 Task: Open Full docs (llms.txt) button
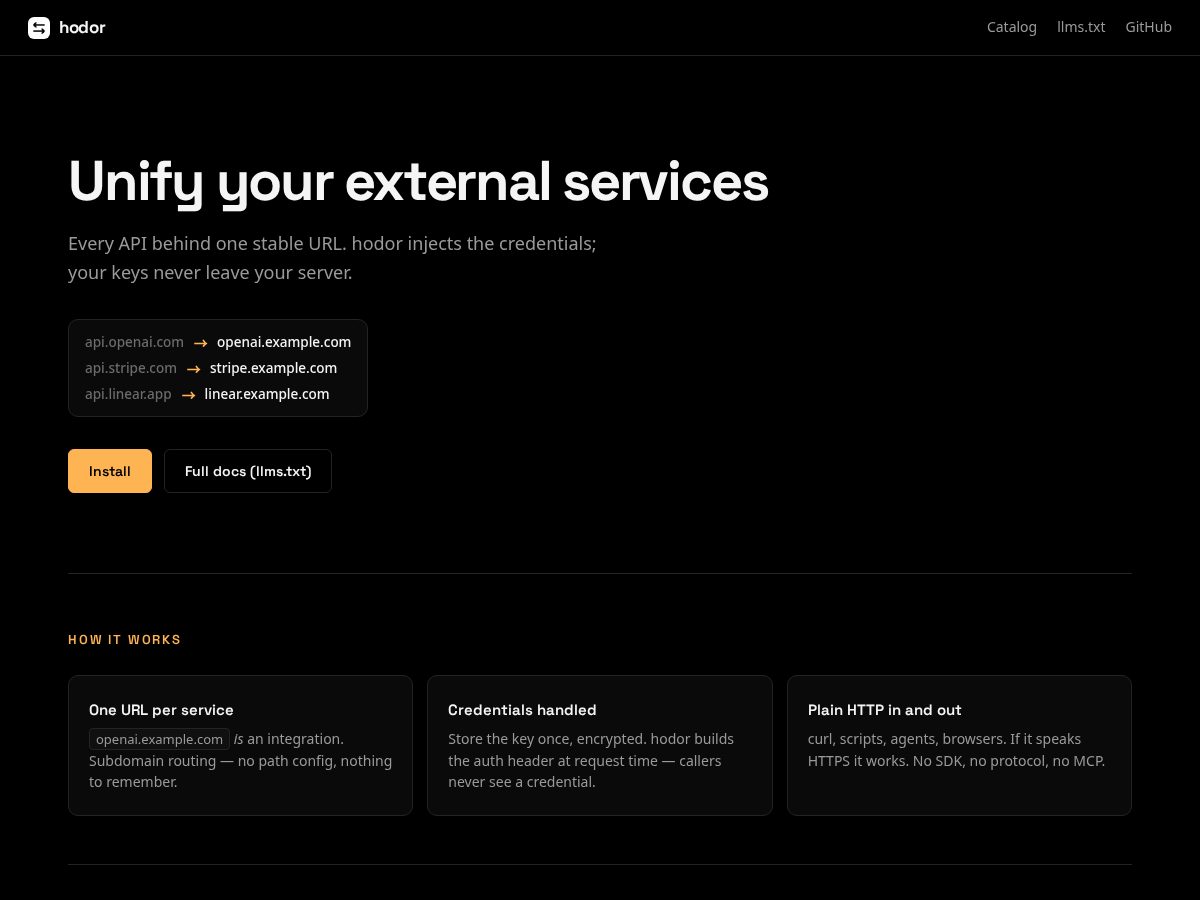click(x=248, y=471)
